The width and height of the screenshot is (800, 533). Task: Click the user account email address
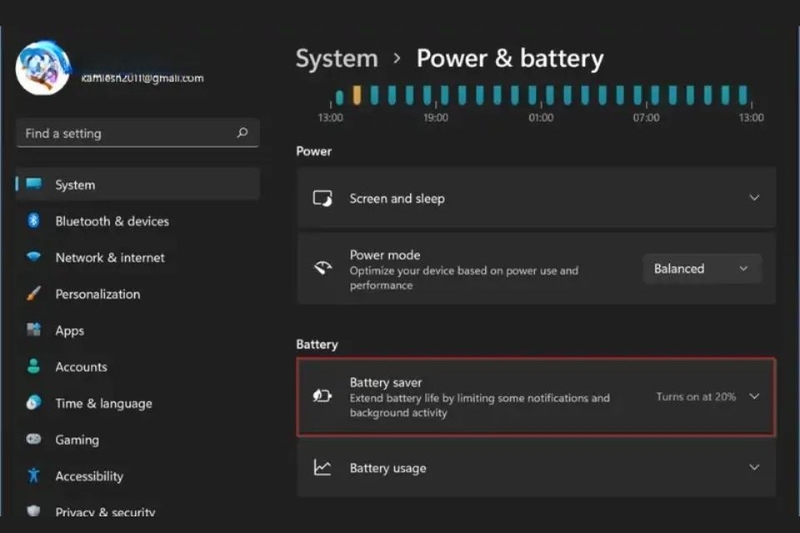coord(142,78)
